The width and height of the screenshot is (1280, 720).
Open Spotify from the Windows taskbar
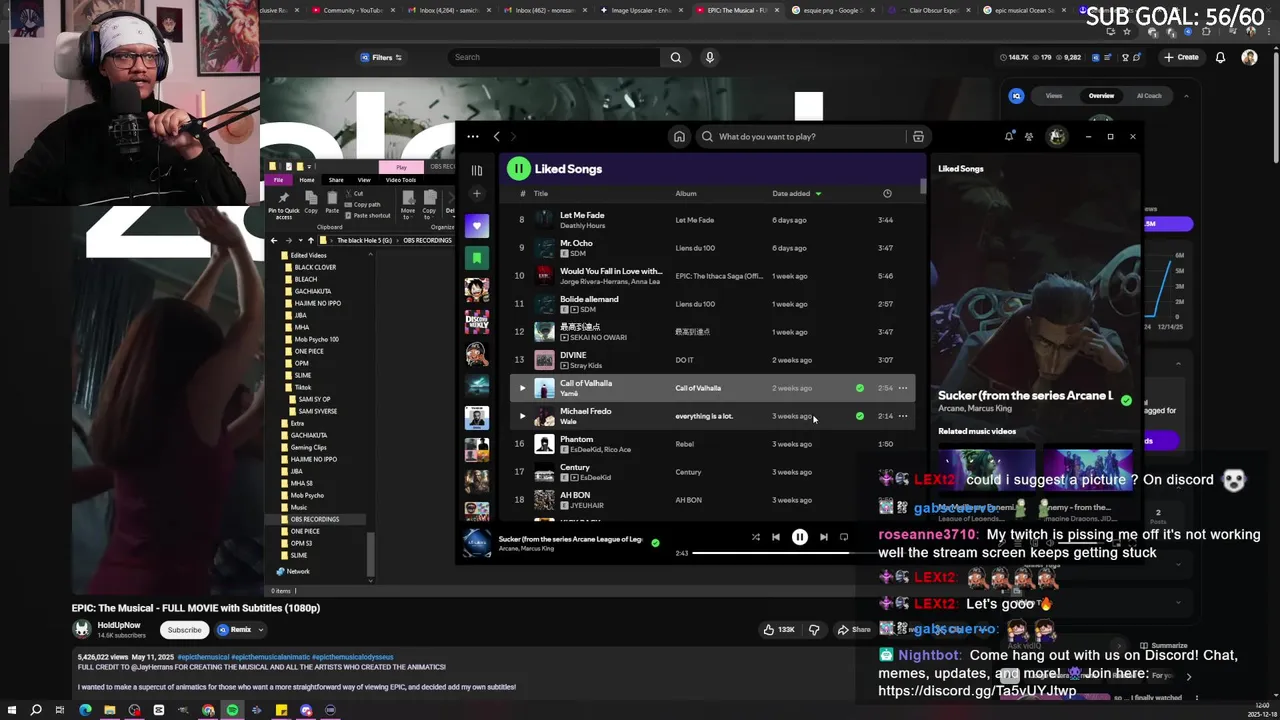[232, 711]
